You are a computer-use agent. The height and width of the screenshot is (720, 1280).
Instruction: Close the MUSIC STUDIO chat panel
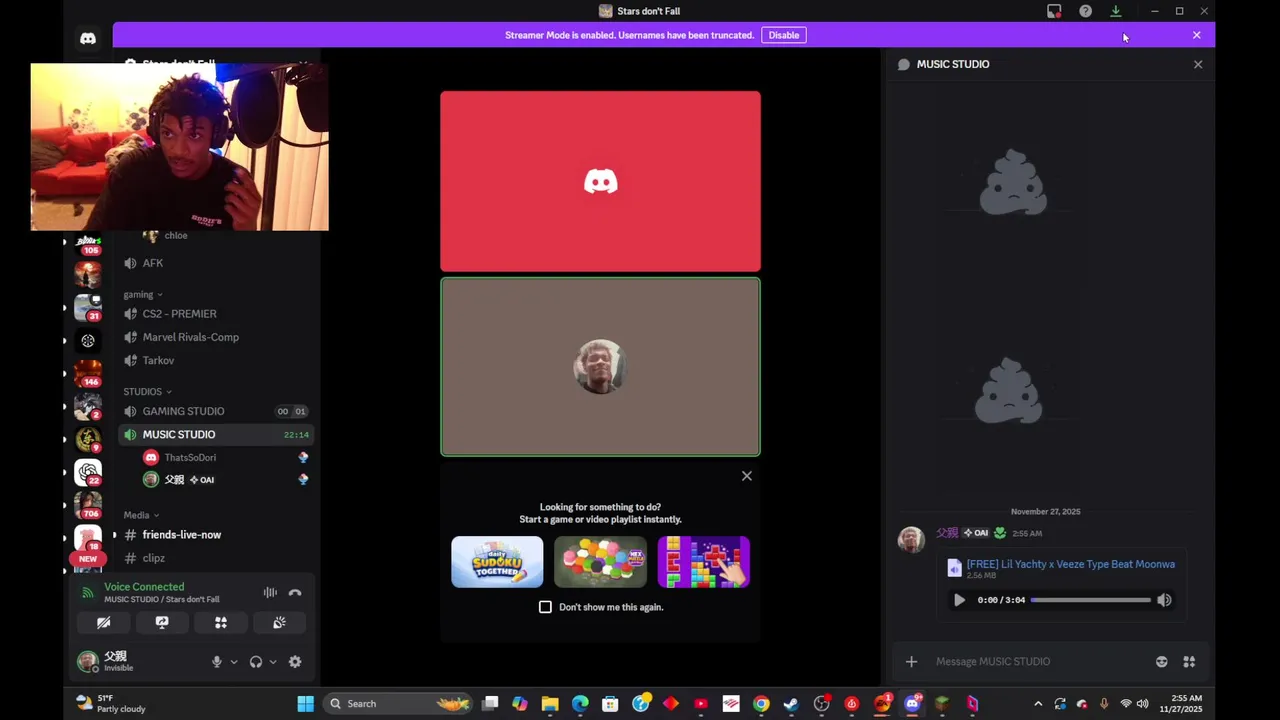(1198, 64)
